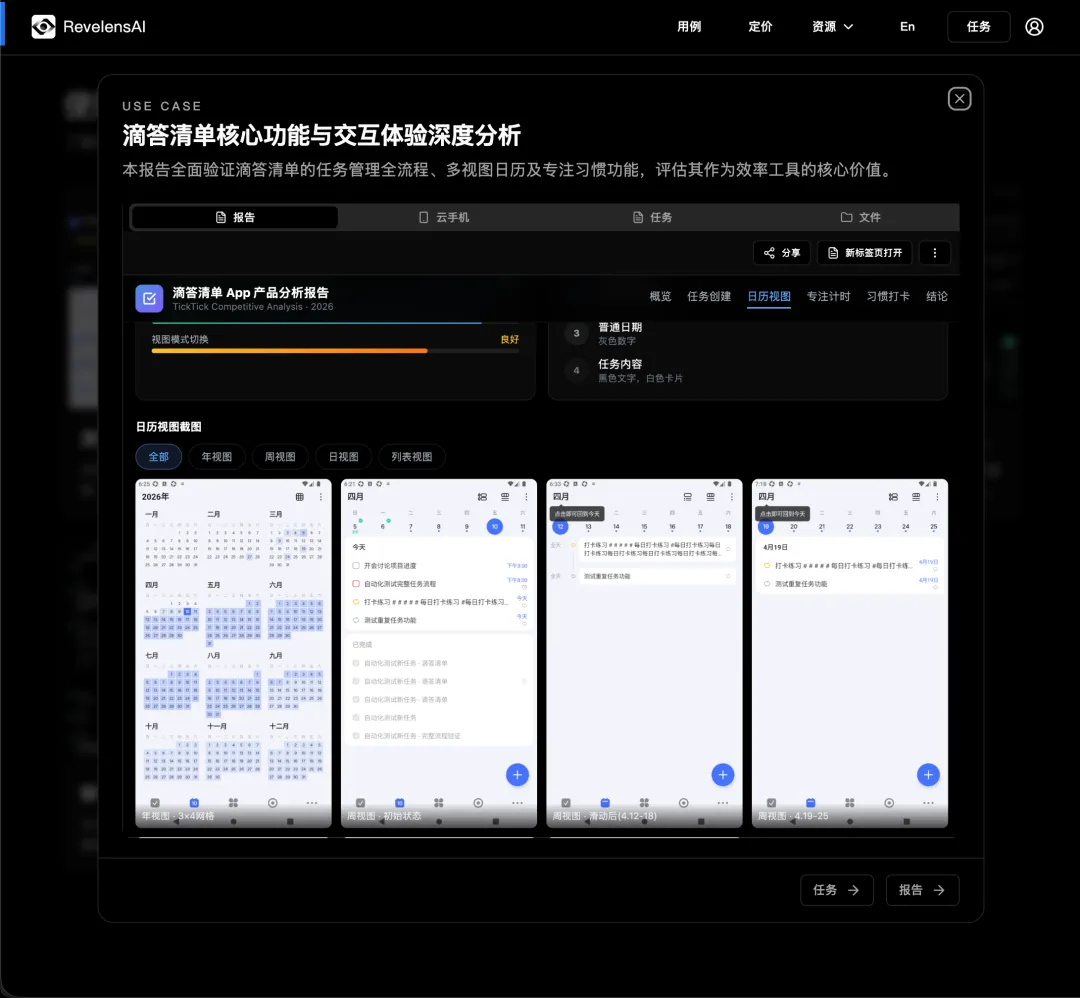Click the 任务 button in top navbar
This screenshot has height=998, width=1080.
coord(978,27)
